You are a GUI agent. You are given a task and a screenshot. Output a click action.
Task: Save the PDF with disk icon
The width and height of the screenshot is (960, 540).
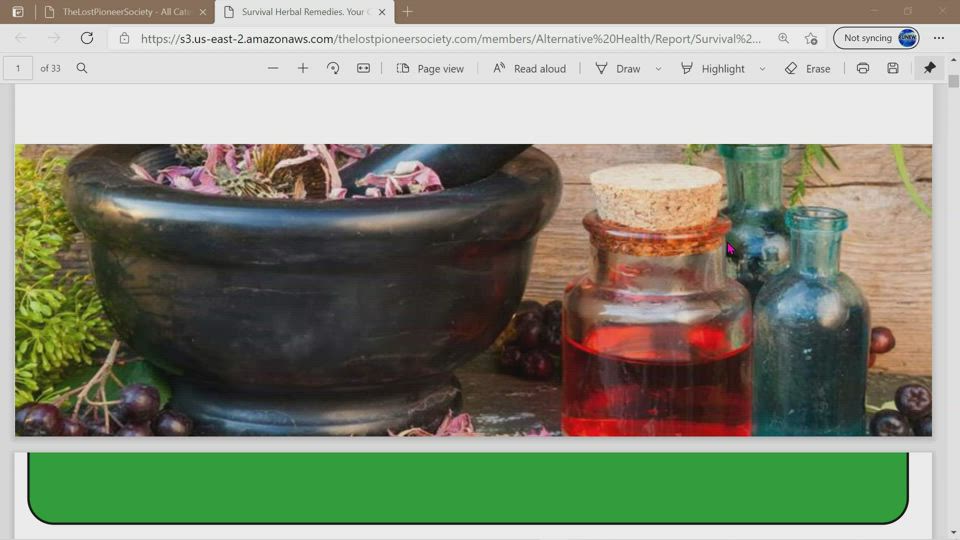coord(893,68)
